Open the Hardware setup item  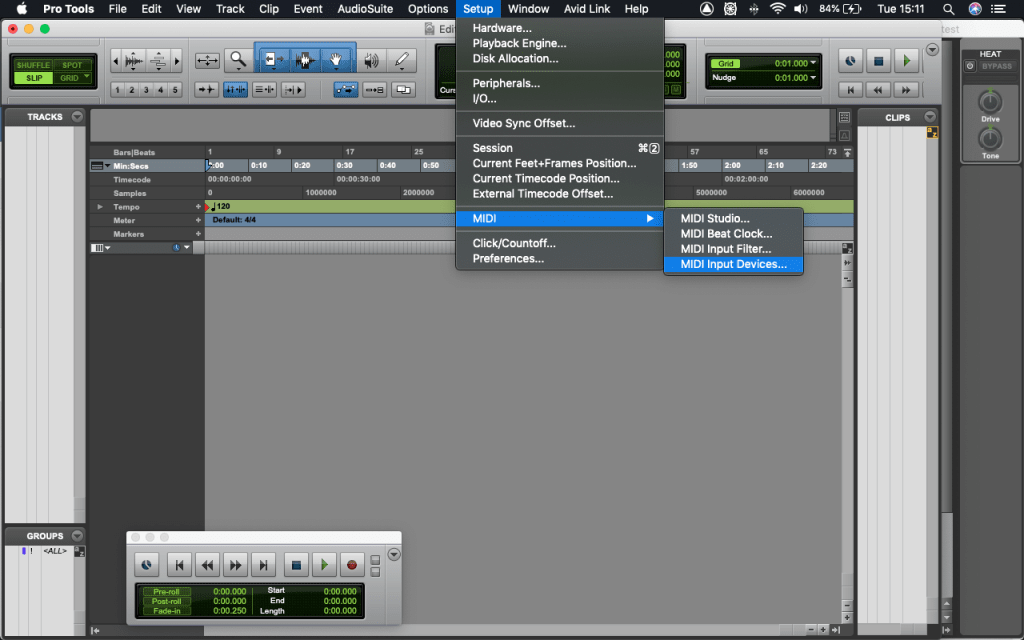pos(560,28)
